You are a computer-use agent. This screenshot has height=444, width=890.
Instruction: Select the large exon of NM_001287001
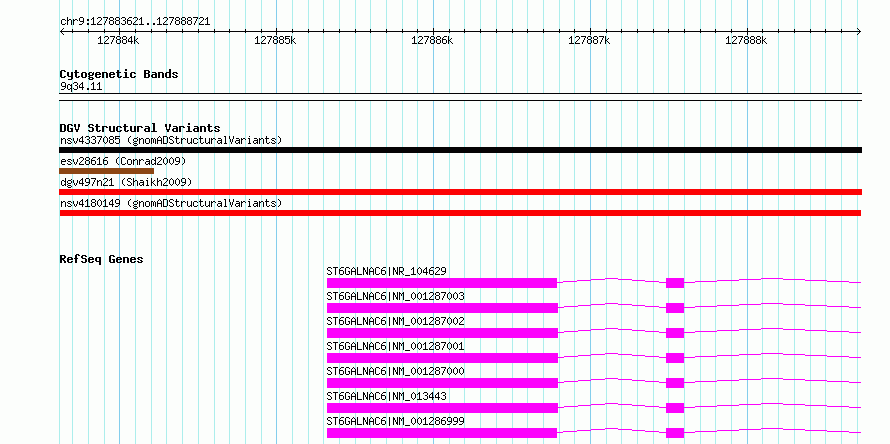point(442,358)
